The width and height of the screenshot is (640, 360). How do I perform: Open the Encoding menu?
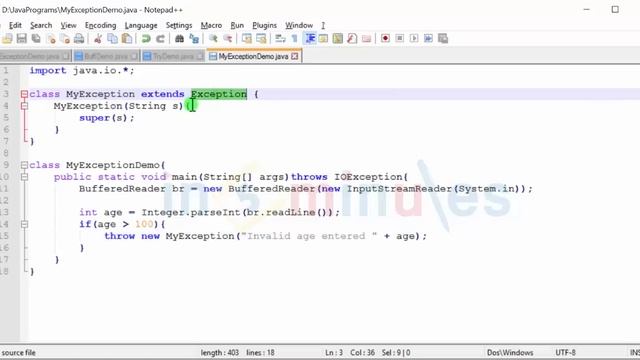[x=100, y=25]
